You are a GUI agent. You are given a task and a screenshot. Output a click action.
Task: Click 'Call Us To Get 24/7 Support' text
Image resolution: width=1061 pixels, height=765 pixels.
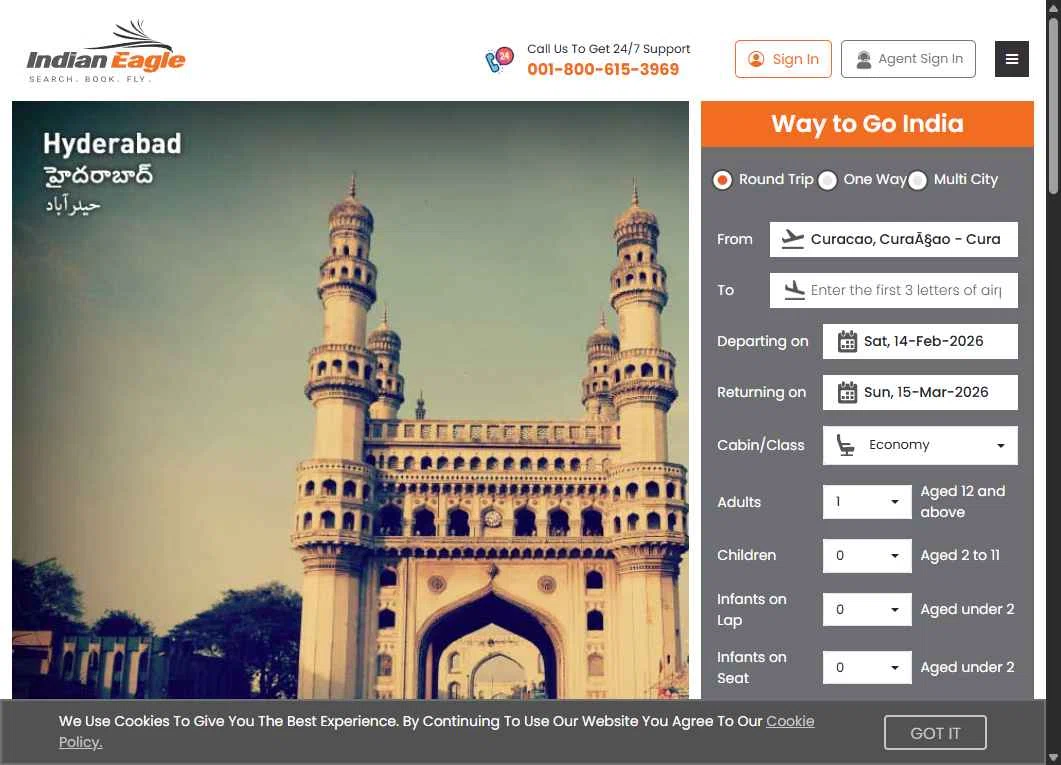608,49
